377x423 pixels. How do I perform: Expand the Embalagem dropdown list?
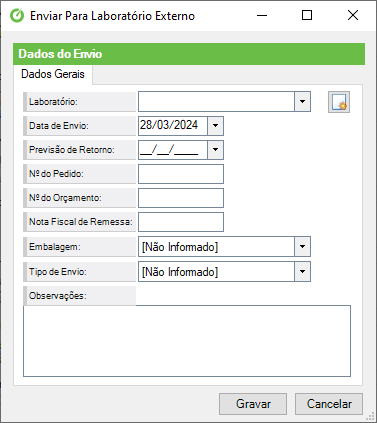(x=302, y=246)
